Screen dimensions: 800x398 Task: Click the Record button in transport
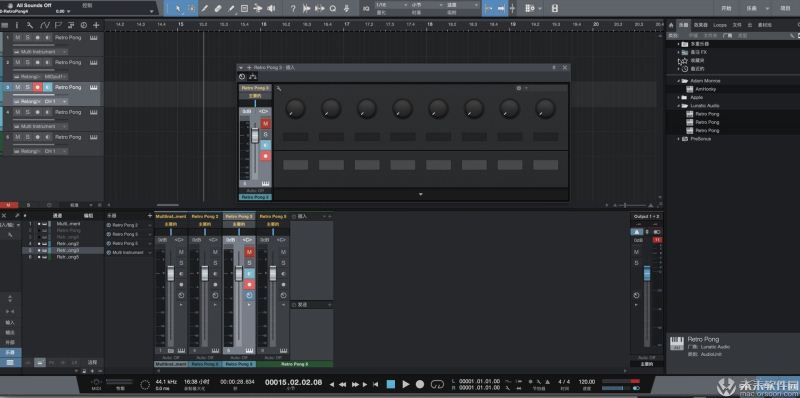pyautogui.click(x=420, y=384)
